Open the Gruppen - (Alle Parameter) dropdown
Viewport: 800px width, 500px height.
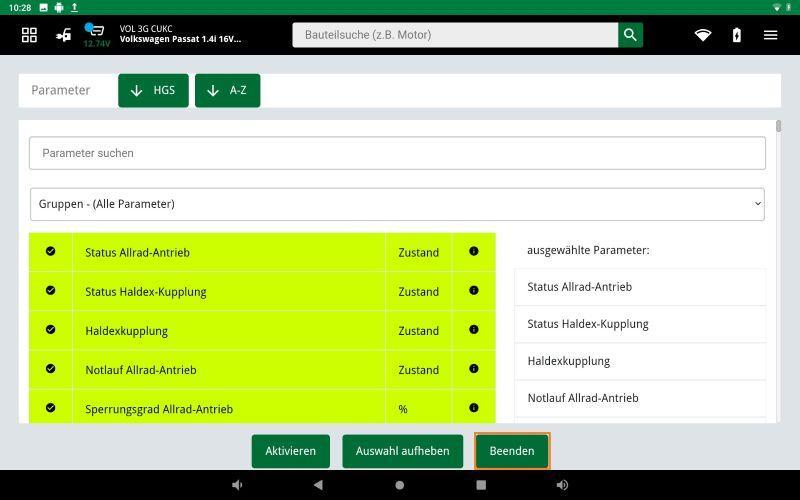[397, 204]
